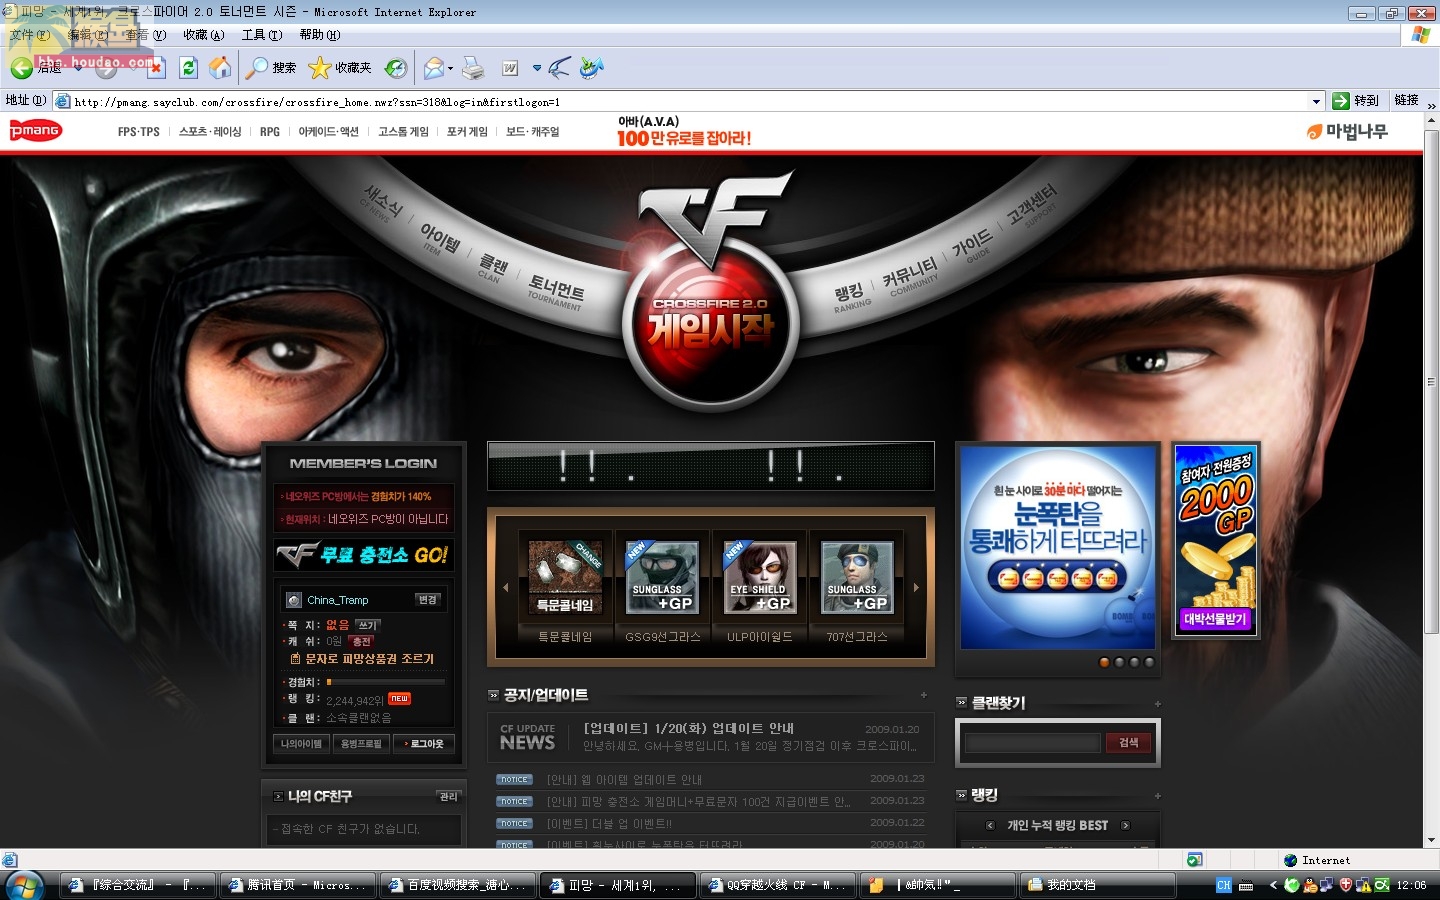Click the 경험치 experience progress bar

[x=386, y=683]
